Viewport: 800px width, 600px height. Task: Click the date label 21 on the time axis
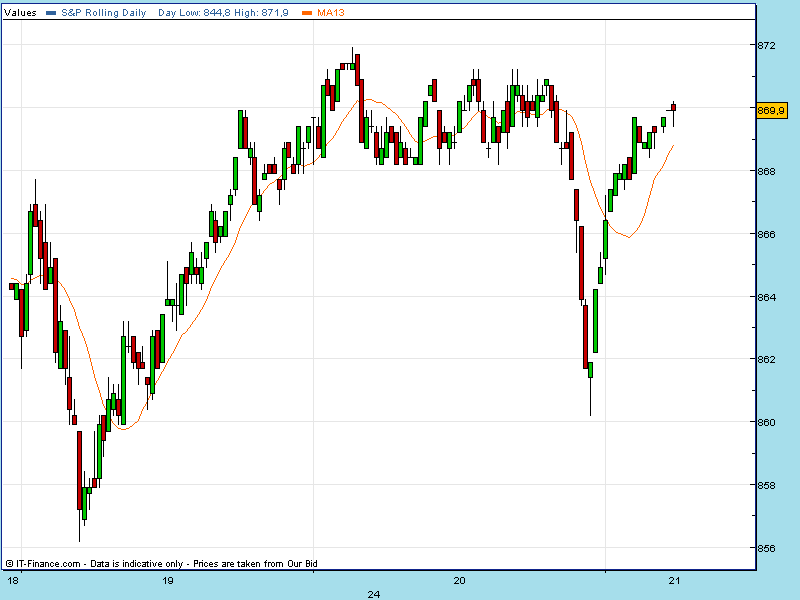[674, 581]
